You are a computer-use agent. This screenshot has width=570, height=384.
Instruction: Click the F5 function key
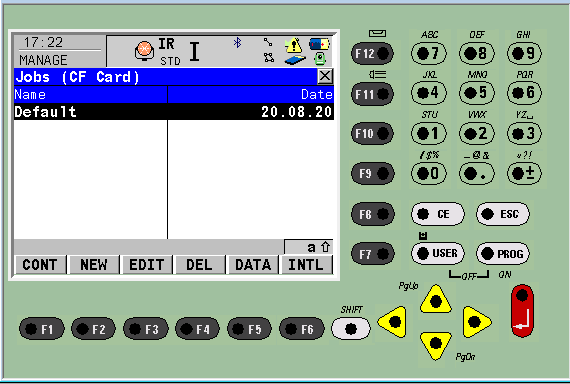[x=249, y=329]
